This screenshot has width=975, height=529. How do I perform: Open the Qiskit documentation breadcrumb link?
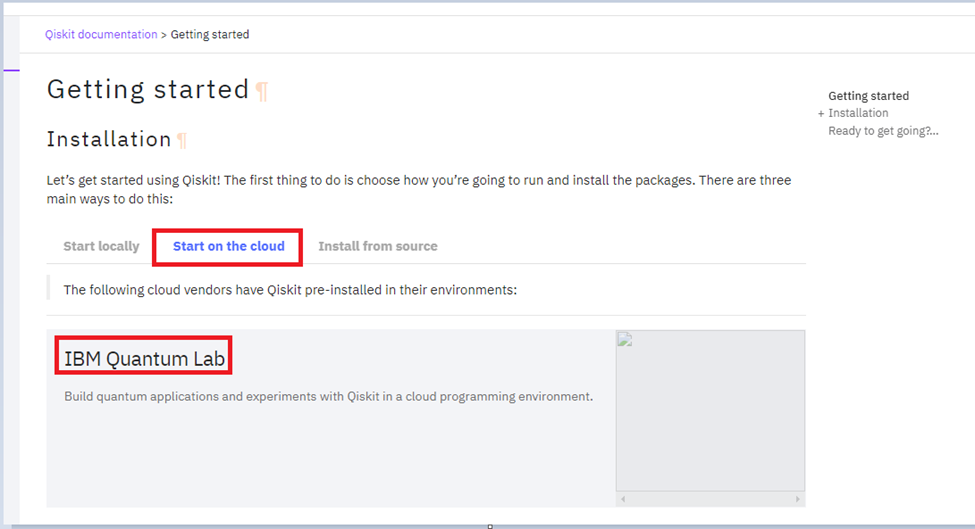point(101,35)
